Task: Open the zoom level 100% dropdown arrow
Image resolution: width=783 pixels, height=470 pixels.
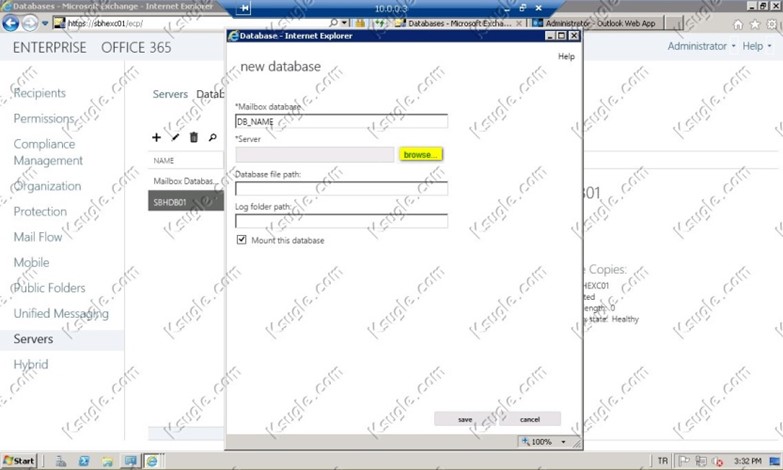Action: (563, 442)
